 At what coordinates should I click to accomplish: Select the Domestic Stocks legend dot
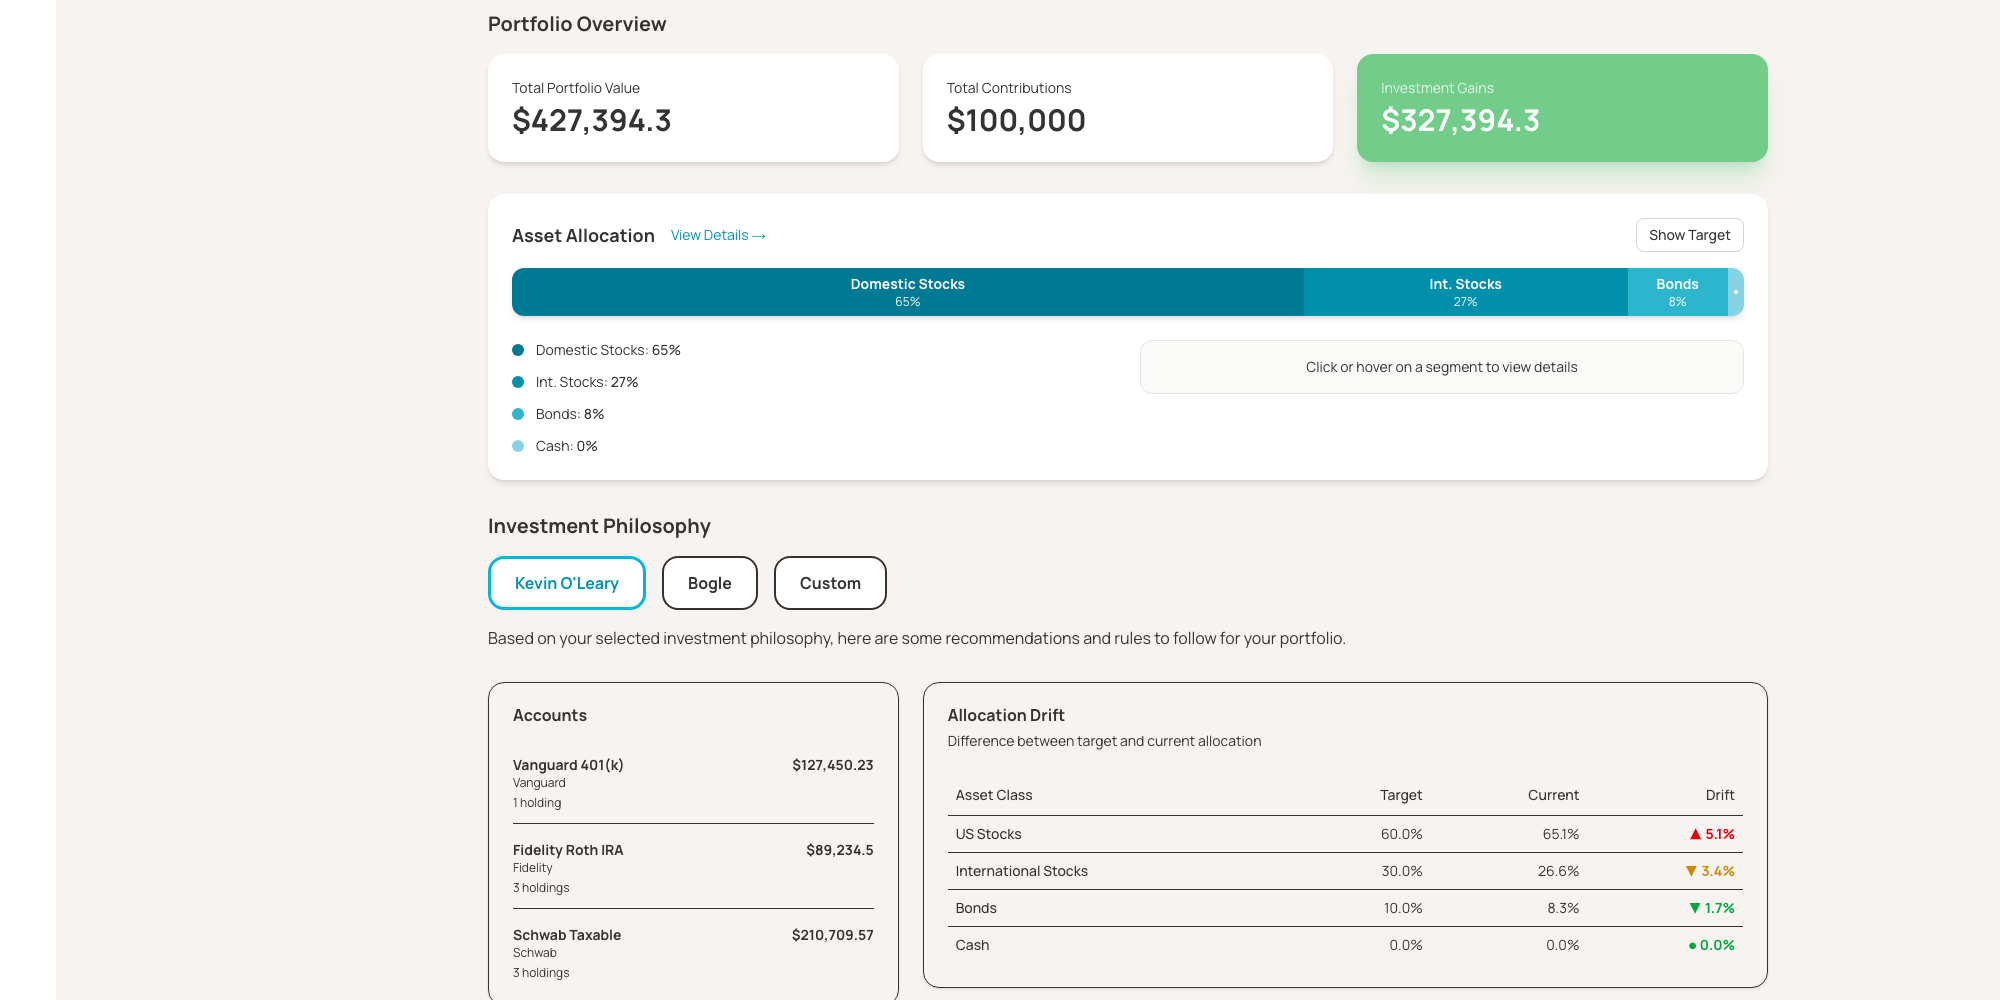(518, 350)
